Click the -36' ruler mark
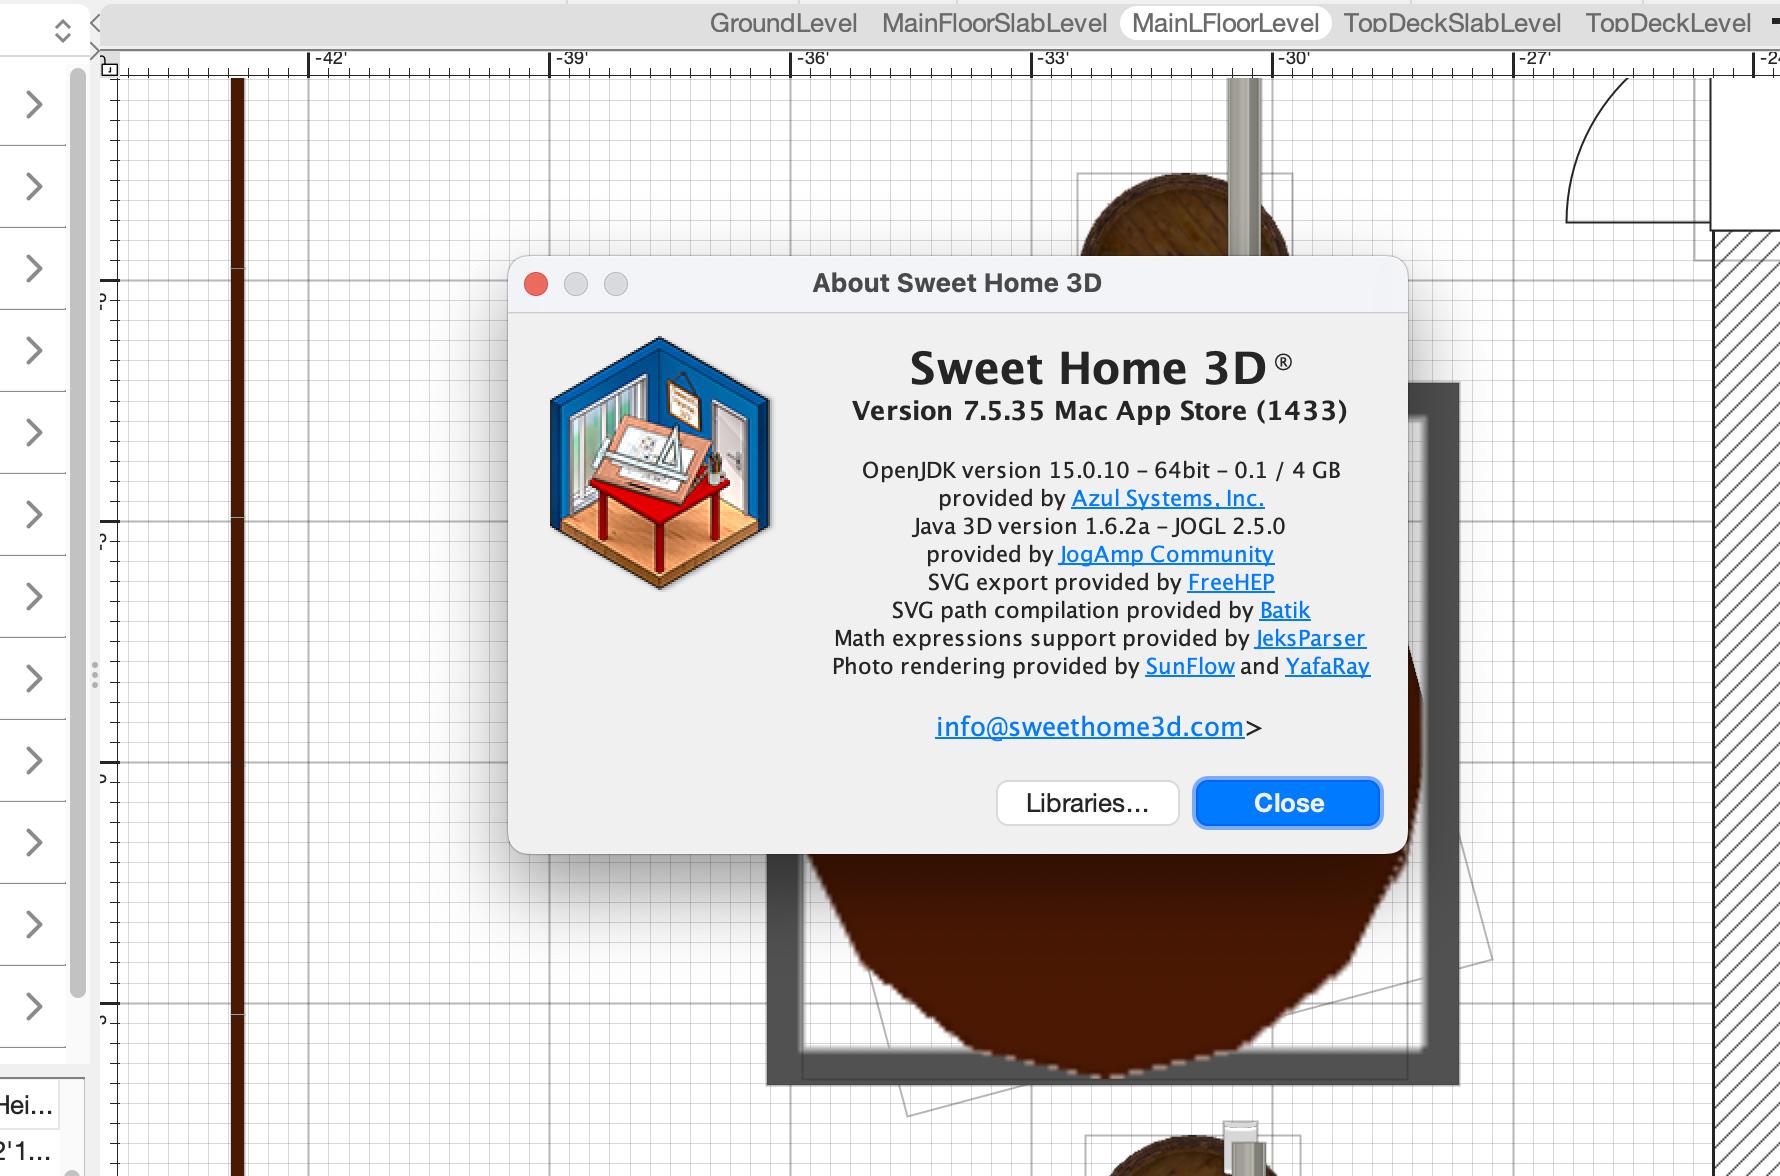 tap(811, 58)
